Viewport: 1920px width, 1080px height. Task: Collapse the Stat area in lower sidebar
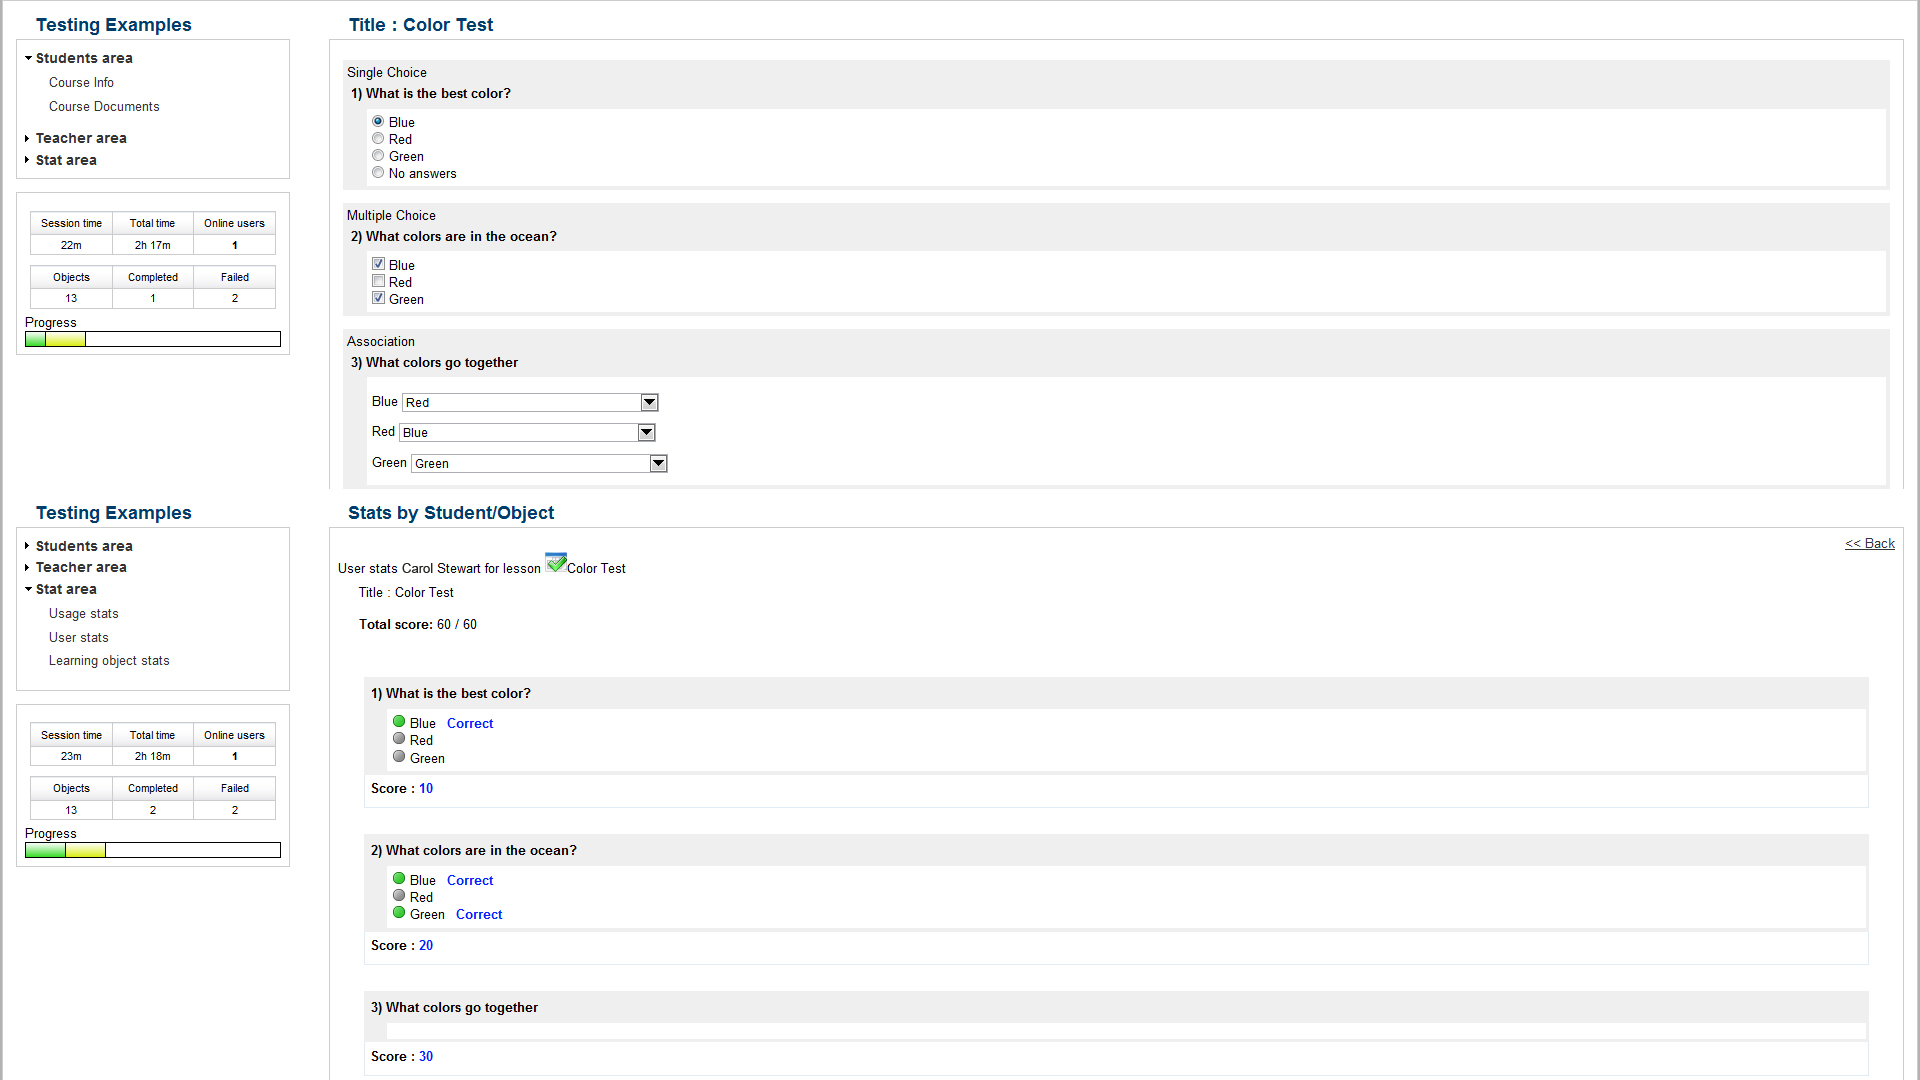(x=66, y=589)
